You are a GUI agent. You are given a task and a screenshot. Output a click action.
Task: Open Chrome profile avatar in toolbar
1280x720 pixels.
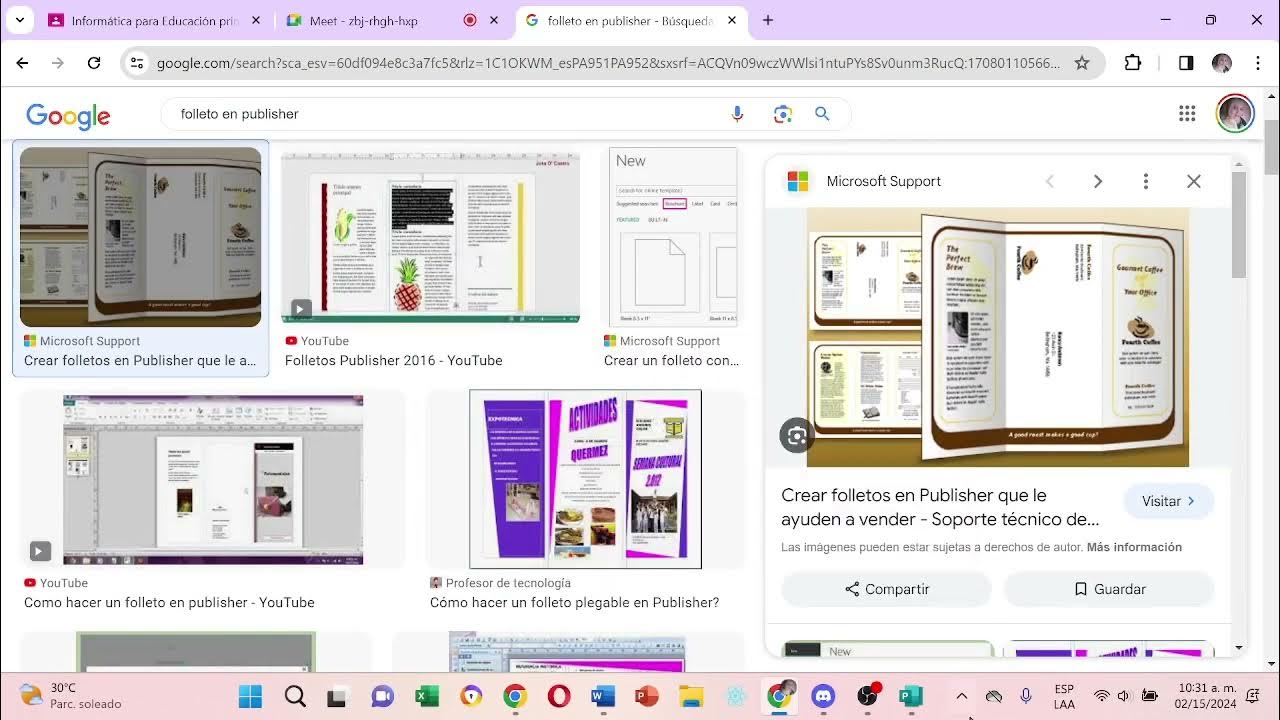(x=1221, y=63)
